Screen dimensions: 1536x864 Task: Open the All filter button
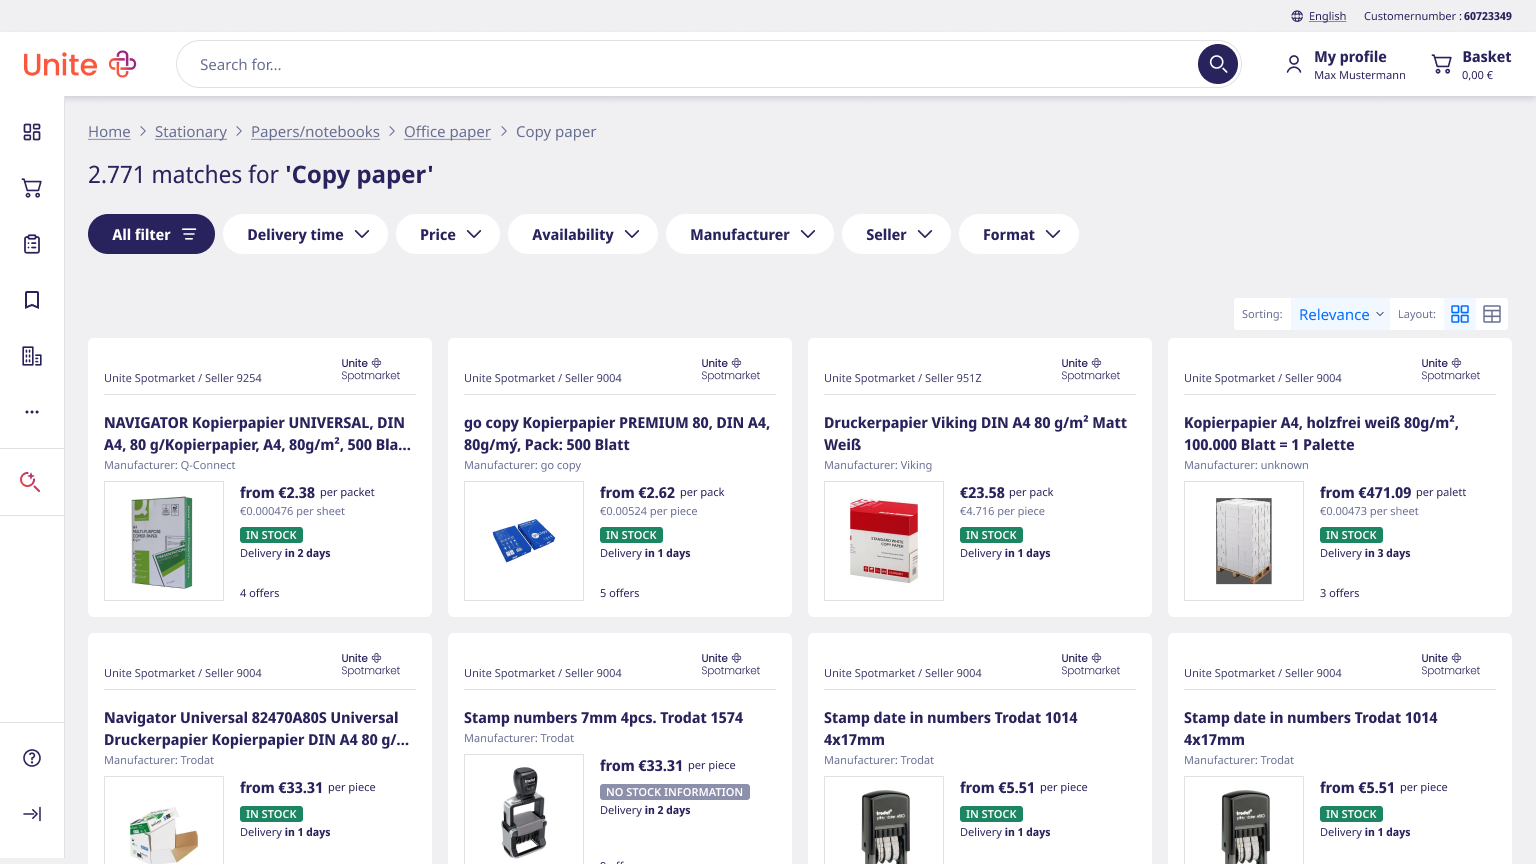(x=151, y=234)
